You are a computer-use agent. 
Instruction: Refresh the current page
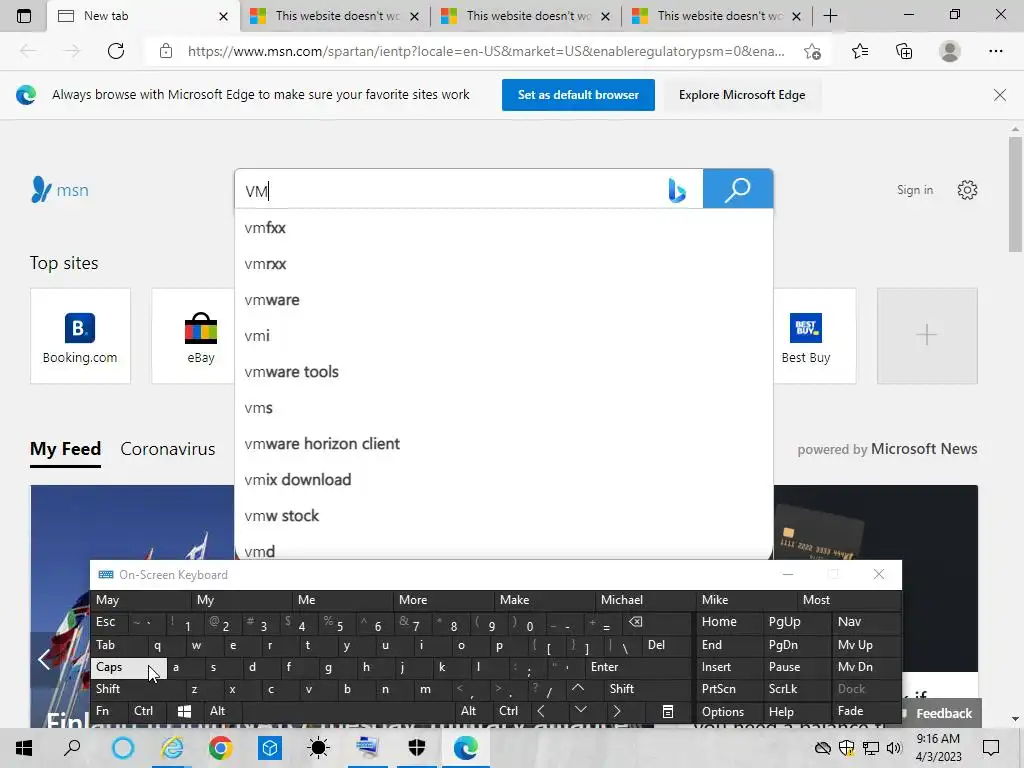pos(116,51)
